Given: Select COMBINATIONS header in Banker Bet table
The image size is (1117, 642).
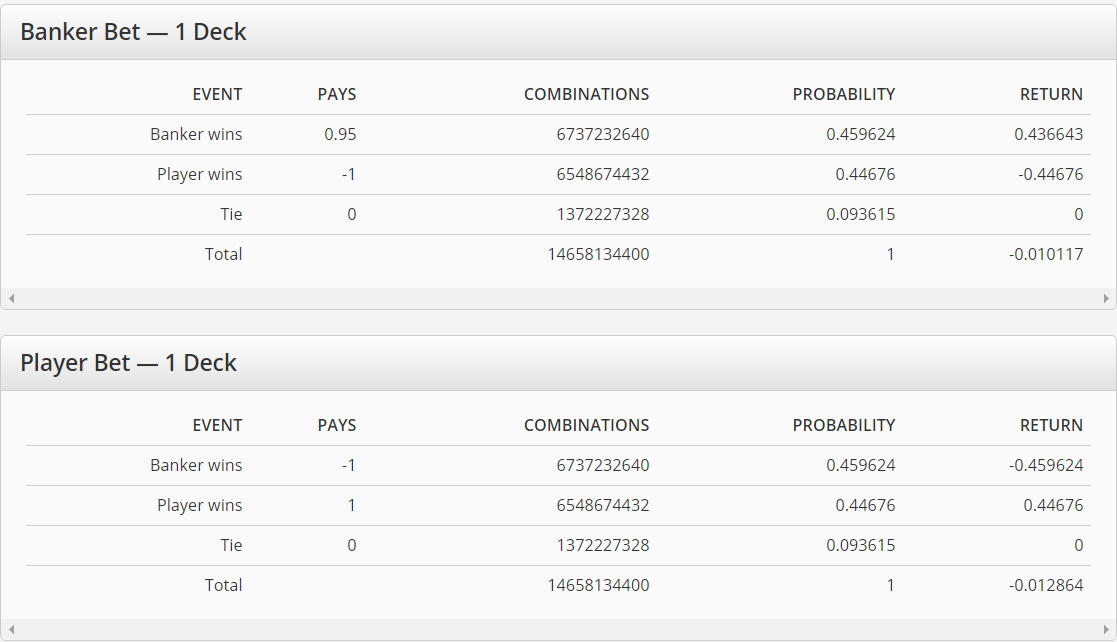Looking at the screenshot, I should coord(586,94).
